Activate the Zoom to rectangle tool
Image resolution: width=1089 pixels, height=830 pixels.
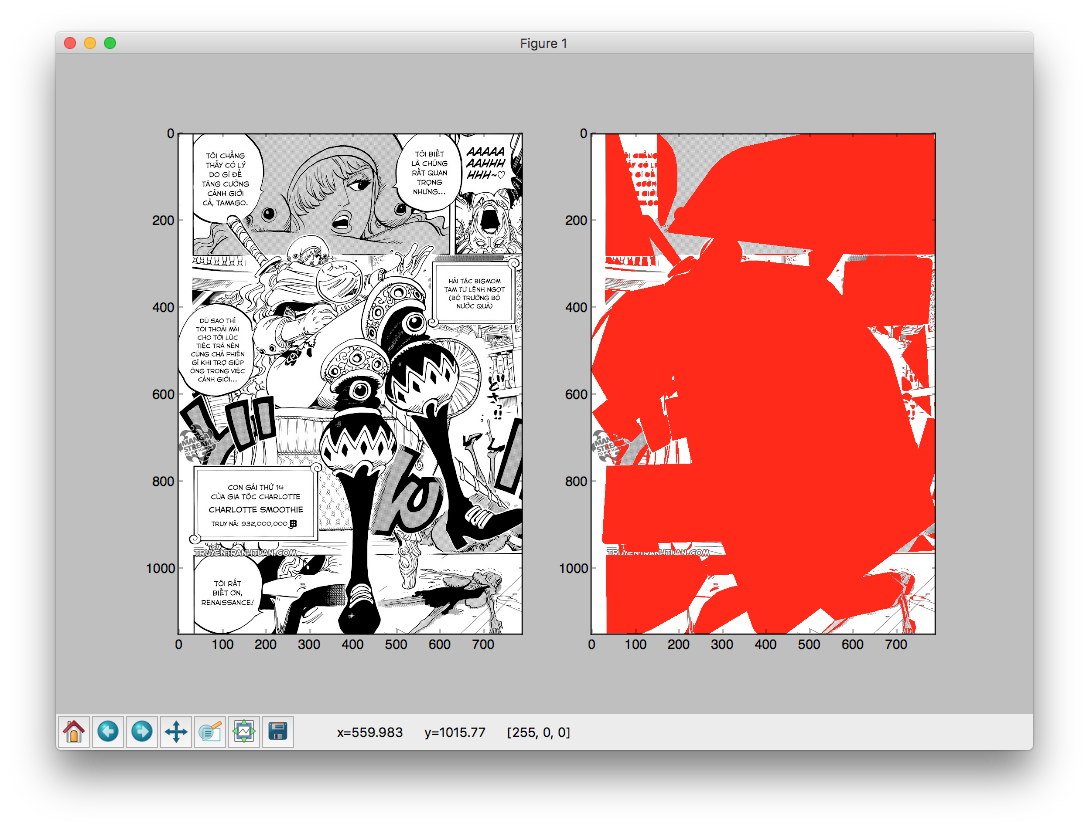click(x=210, y=731)
